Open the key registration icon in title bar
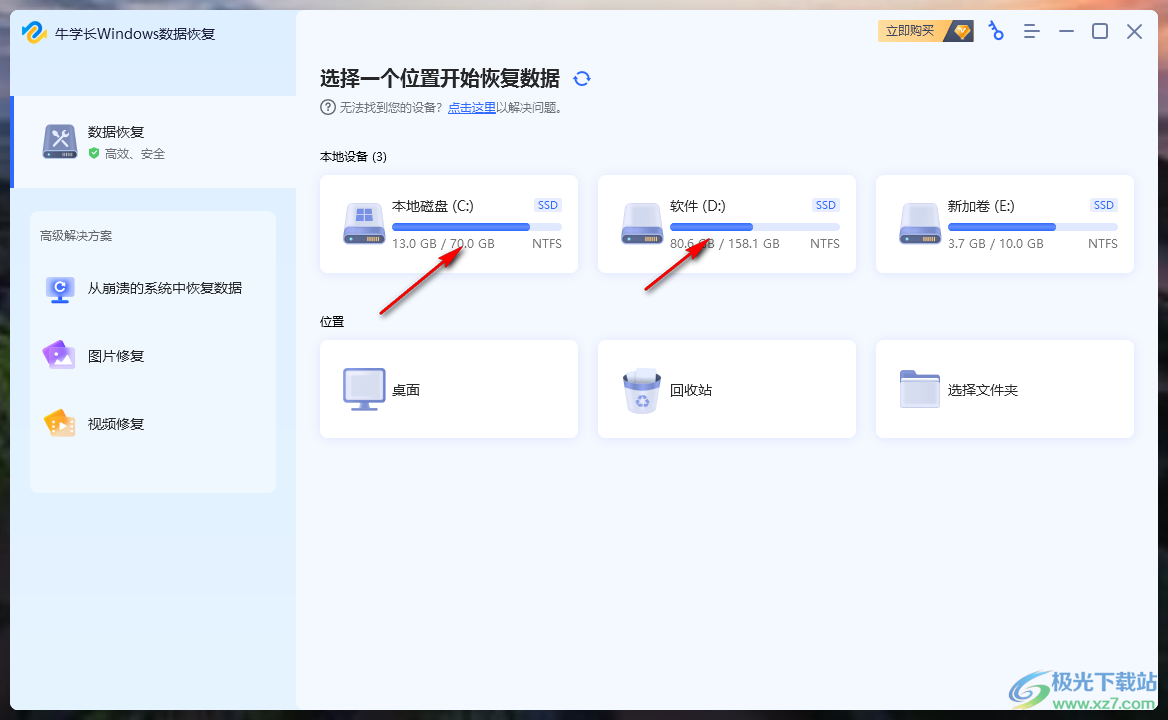Image resolution: width=1168 pixels, height=720 pixels. point(996,31)
